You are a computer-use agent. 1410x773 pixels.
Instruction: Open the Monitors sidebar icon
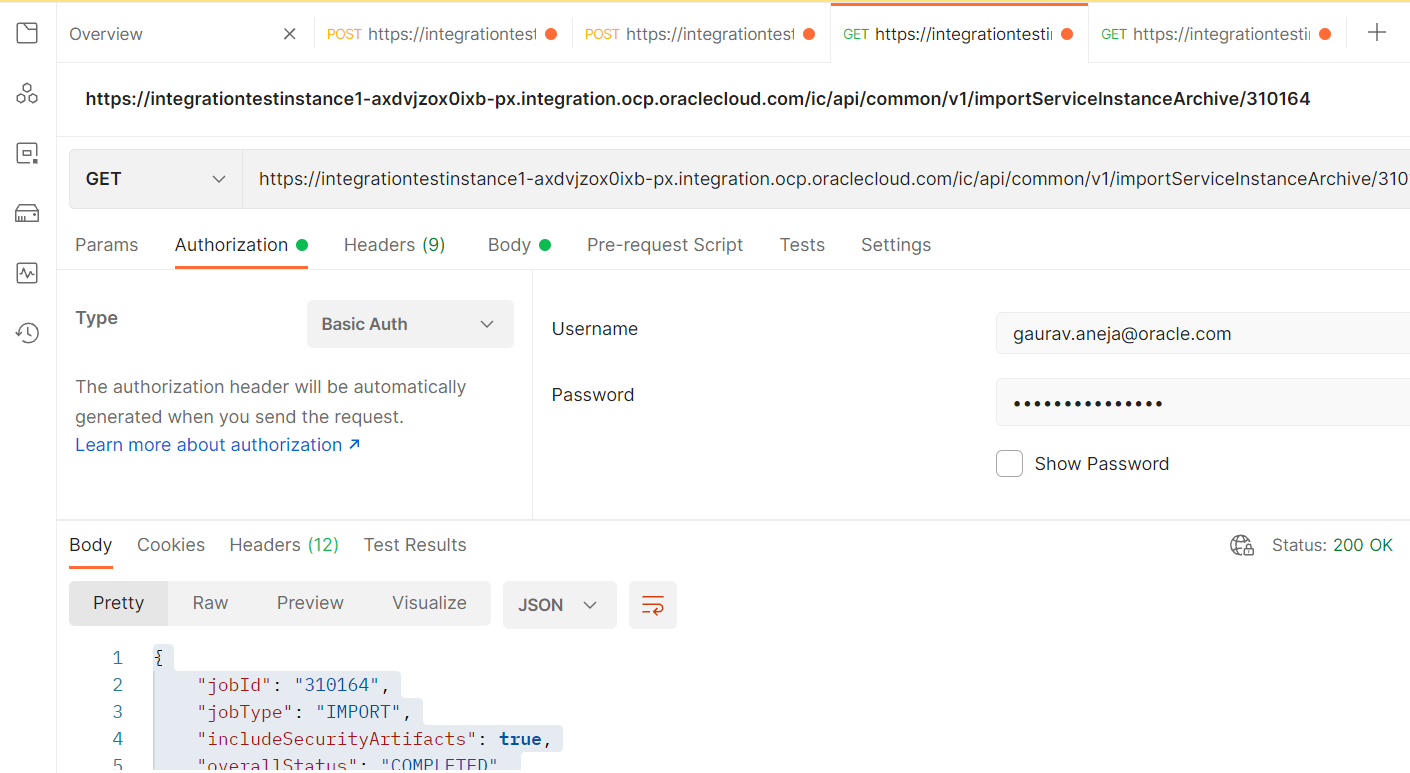27,272
